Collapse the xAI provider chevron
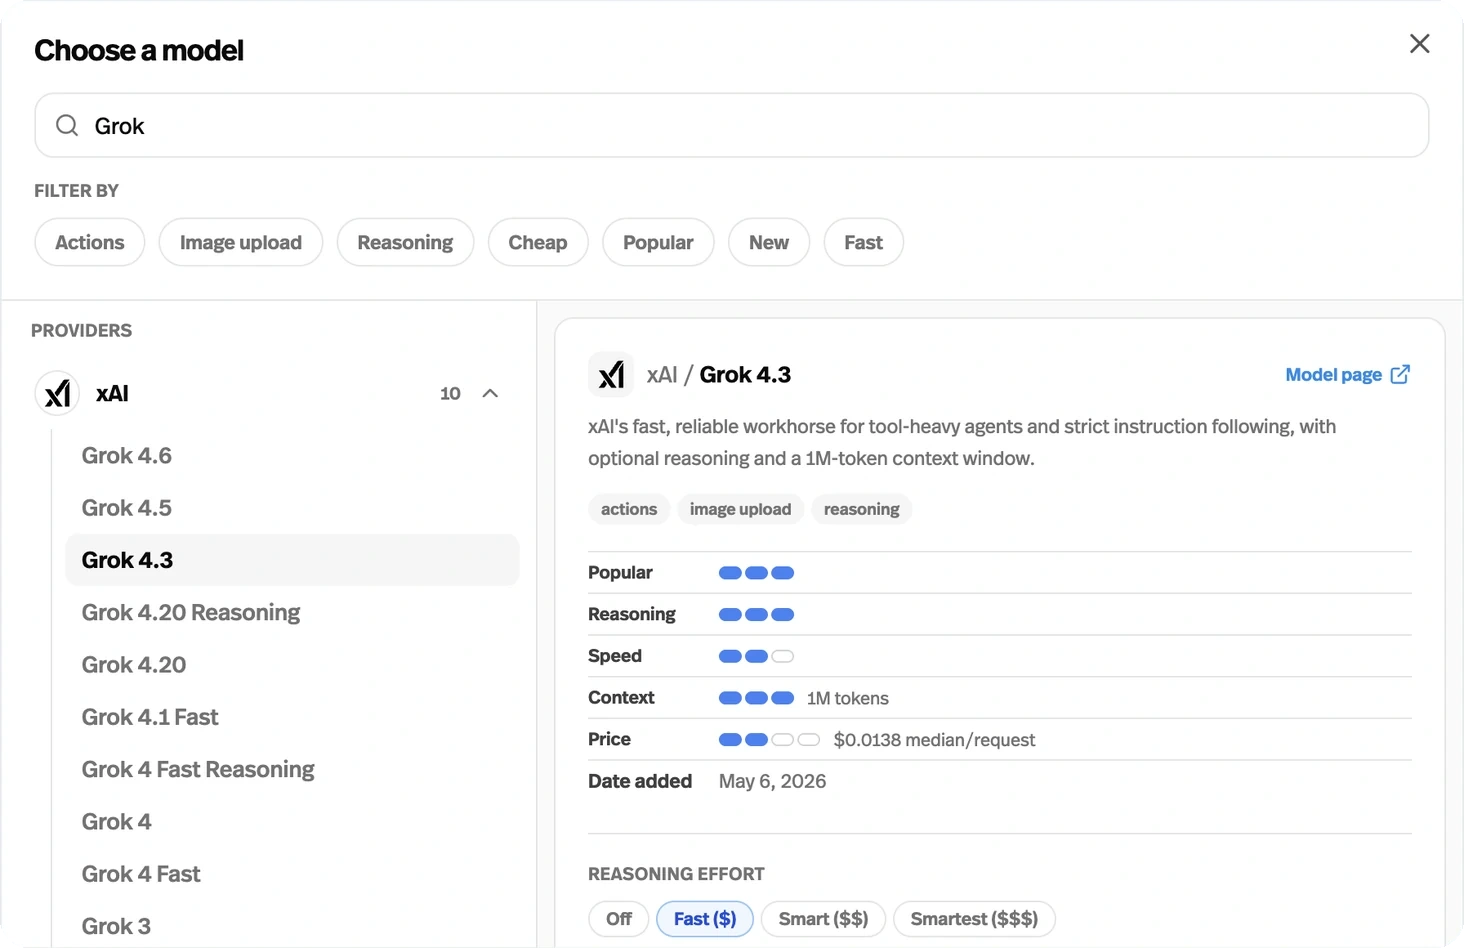1464x948 pixels. [490, 393]
